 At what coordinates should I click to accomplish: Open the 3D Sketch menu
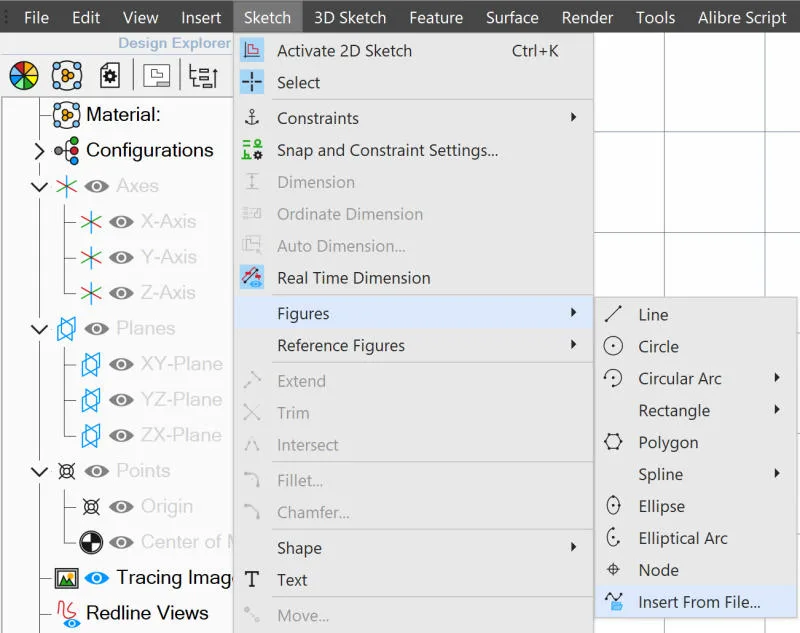point(350,18)
